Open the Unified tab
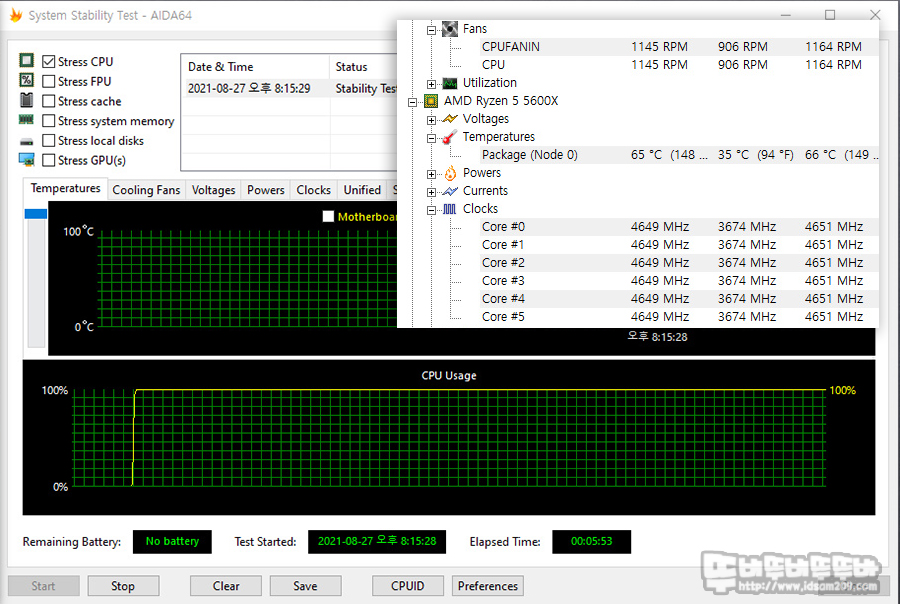The width and height of the screenshot is (900, 604). tap(362, 190)
